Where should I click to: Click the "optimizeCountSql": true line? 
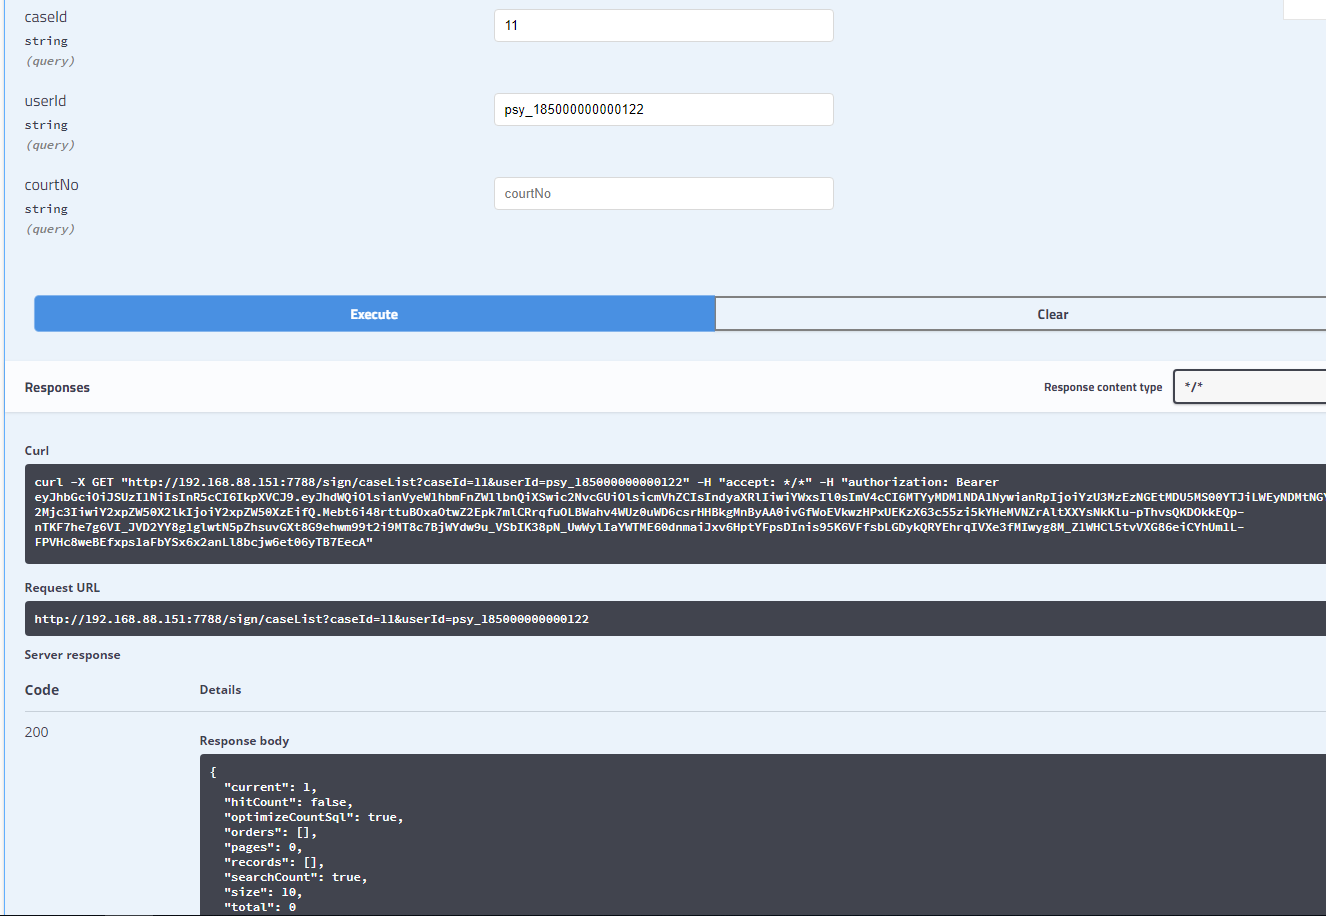pyautogui.click(x=314, y=817)
